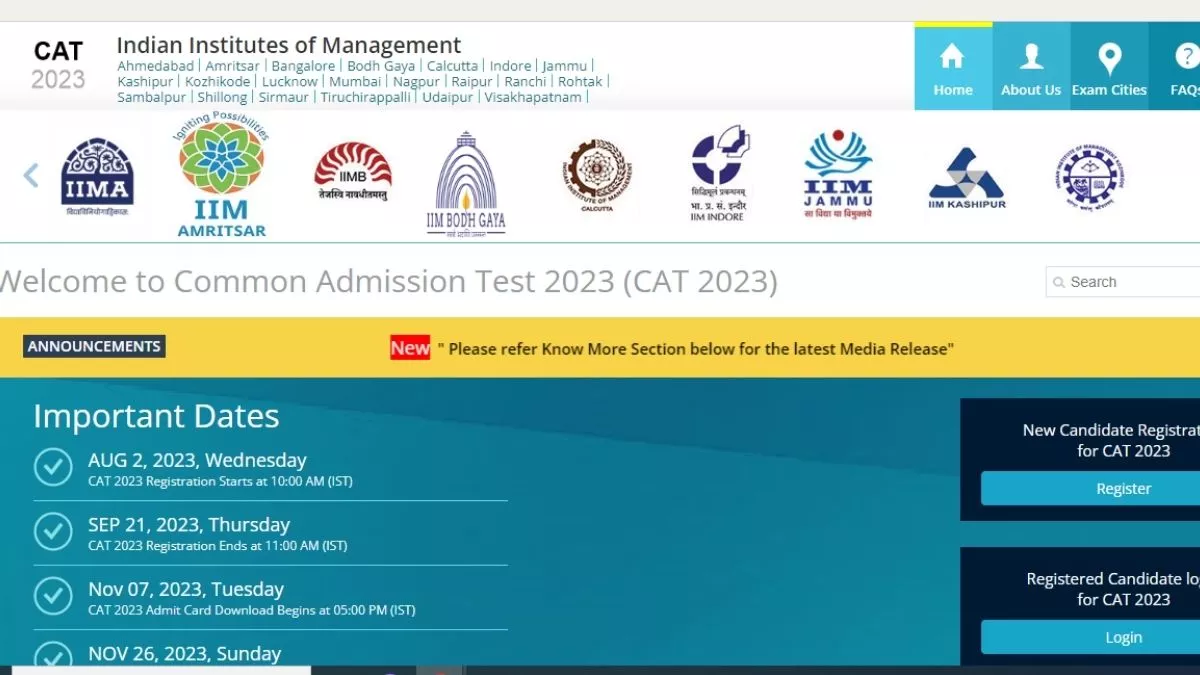Click the Register button for new candidates
The width and height of the screenshot is (1200, 675).
1090,489
